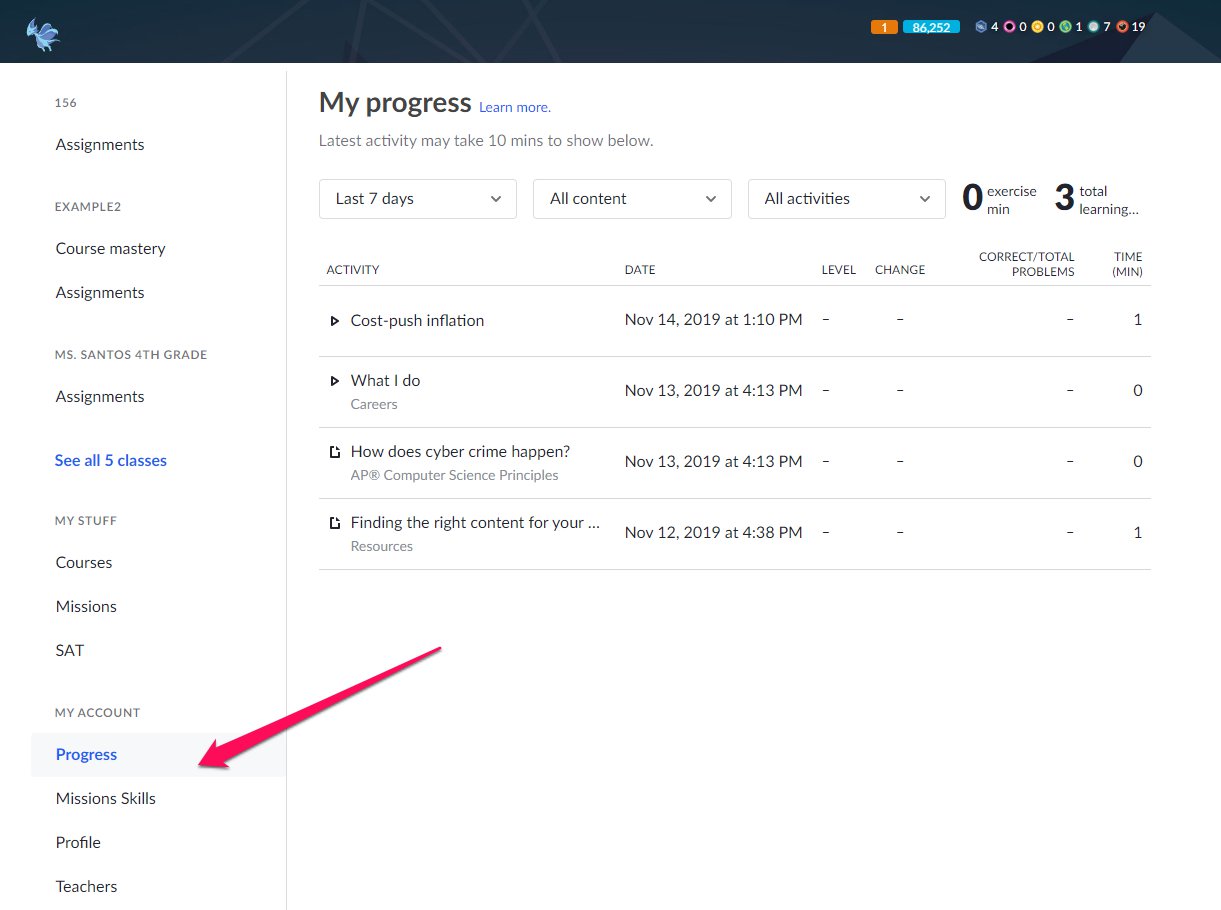Click the 0 exercise min summary
1221x910 pixels.
click(999, 199)
